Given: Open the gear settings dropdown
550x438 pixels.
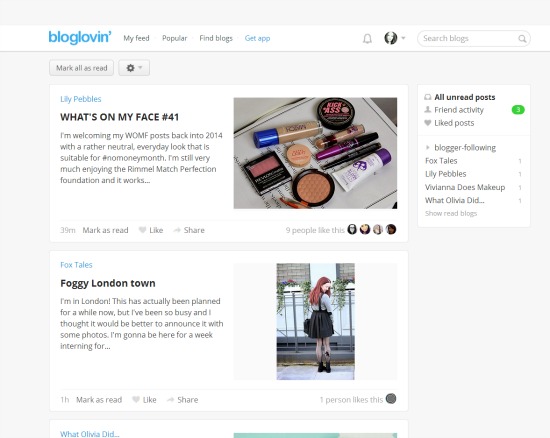Looking at the screenshot, I should pyautogui.click(x=134, y=68).
